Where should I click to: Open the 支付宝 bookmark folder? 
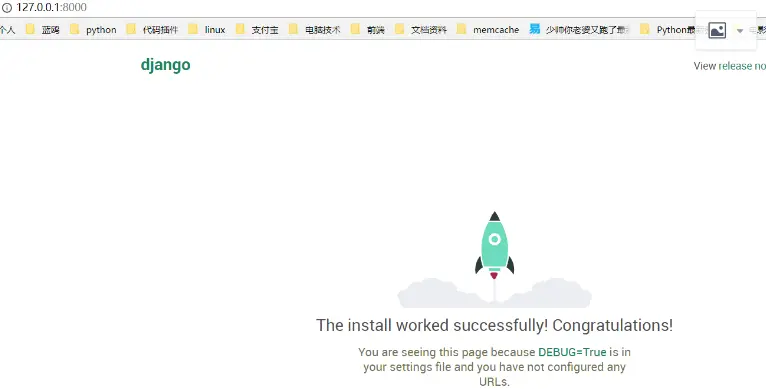[257, 30]
